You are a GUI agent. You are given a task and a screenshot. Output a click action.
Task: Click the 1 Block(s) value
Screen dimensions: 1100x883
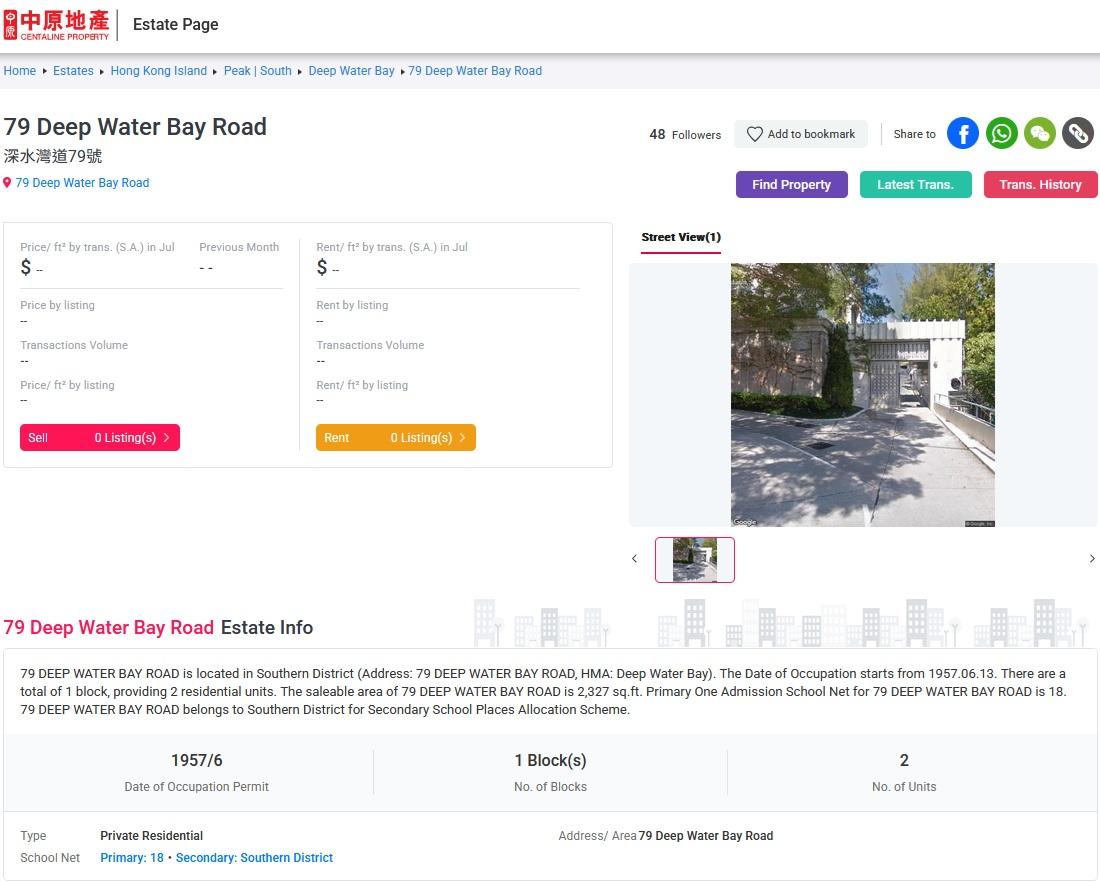(550, 760)
